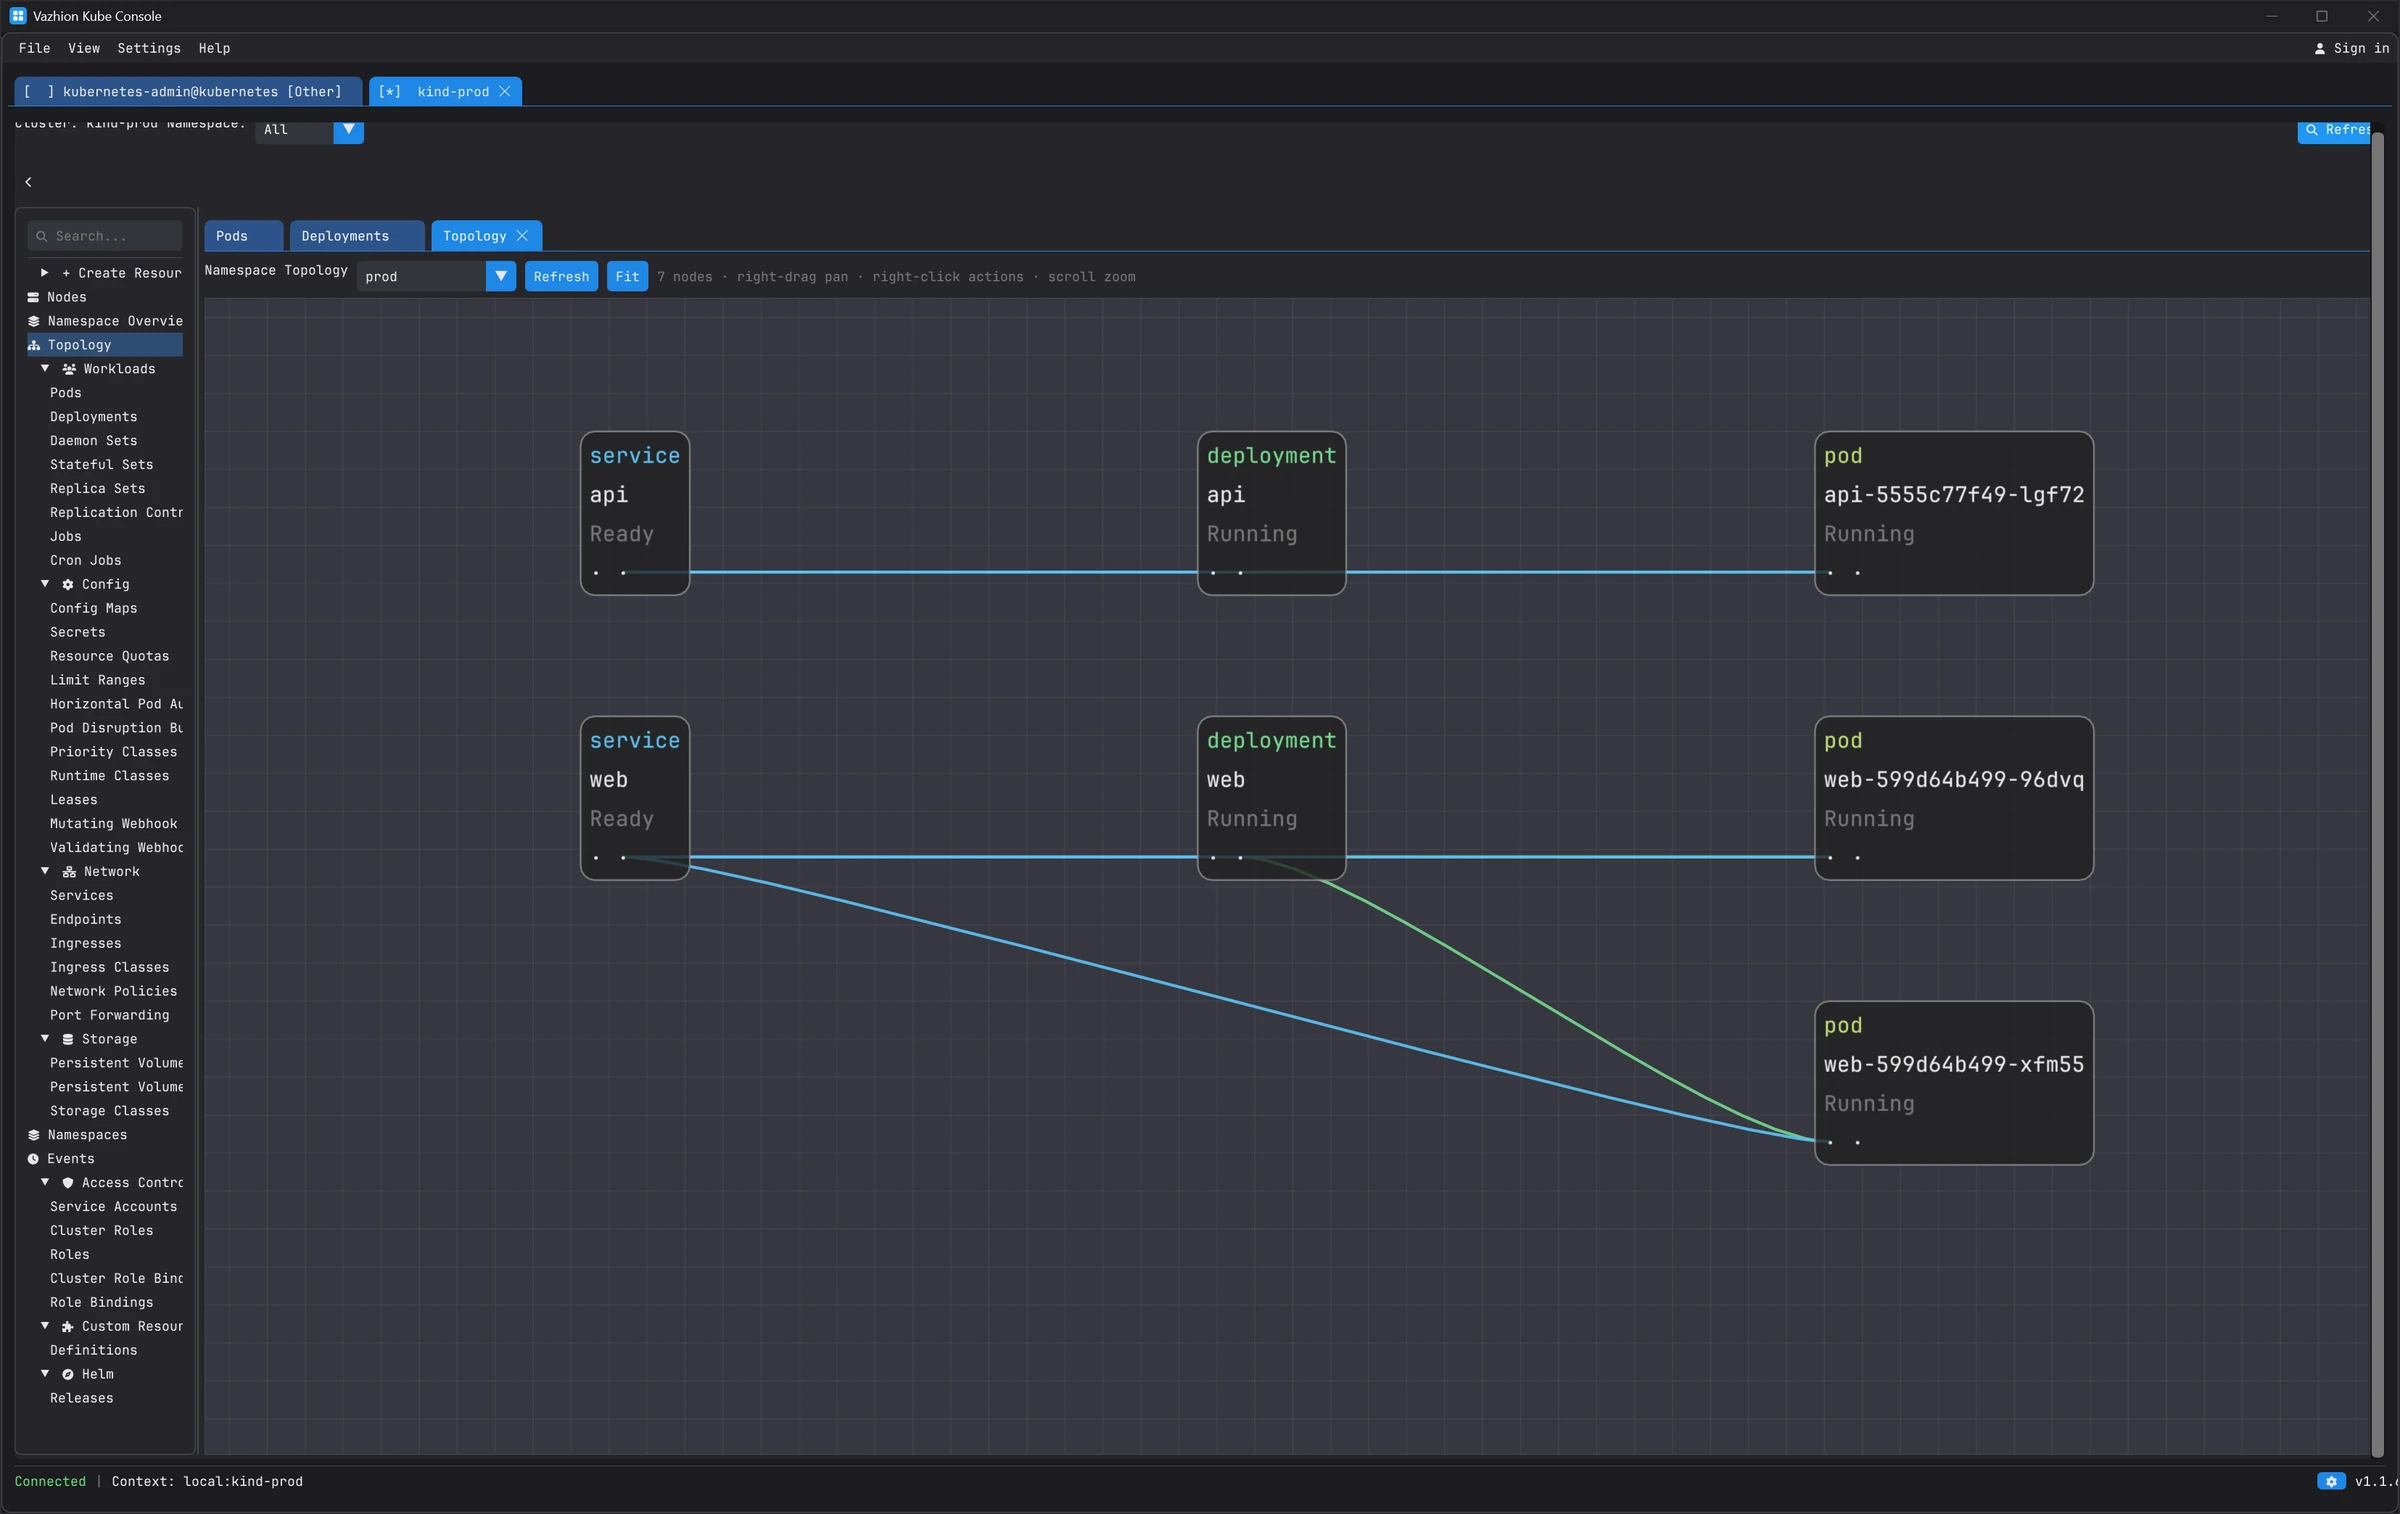Expand the Create Resource tree item
The width and height of the screenshot is (2400, 1514).
(44, 273)
